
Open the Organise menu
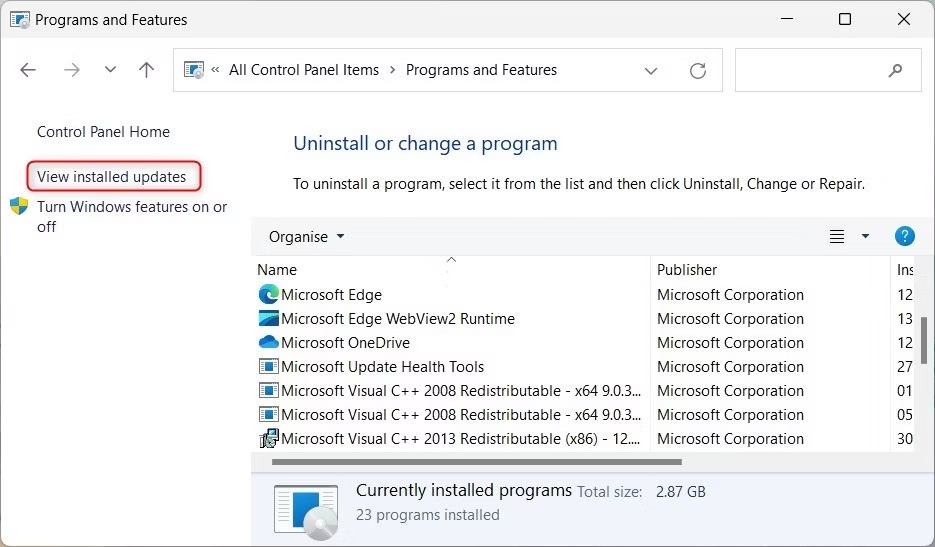(x=306, y=237)
